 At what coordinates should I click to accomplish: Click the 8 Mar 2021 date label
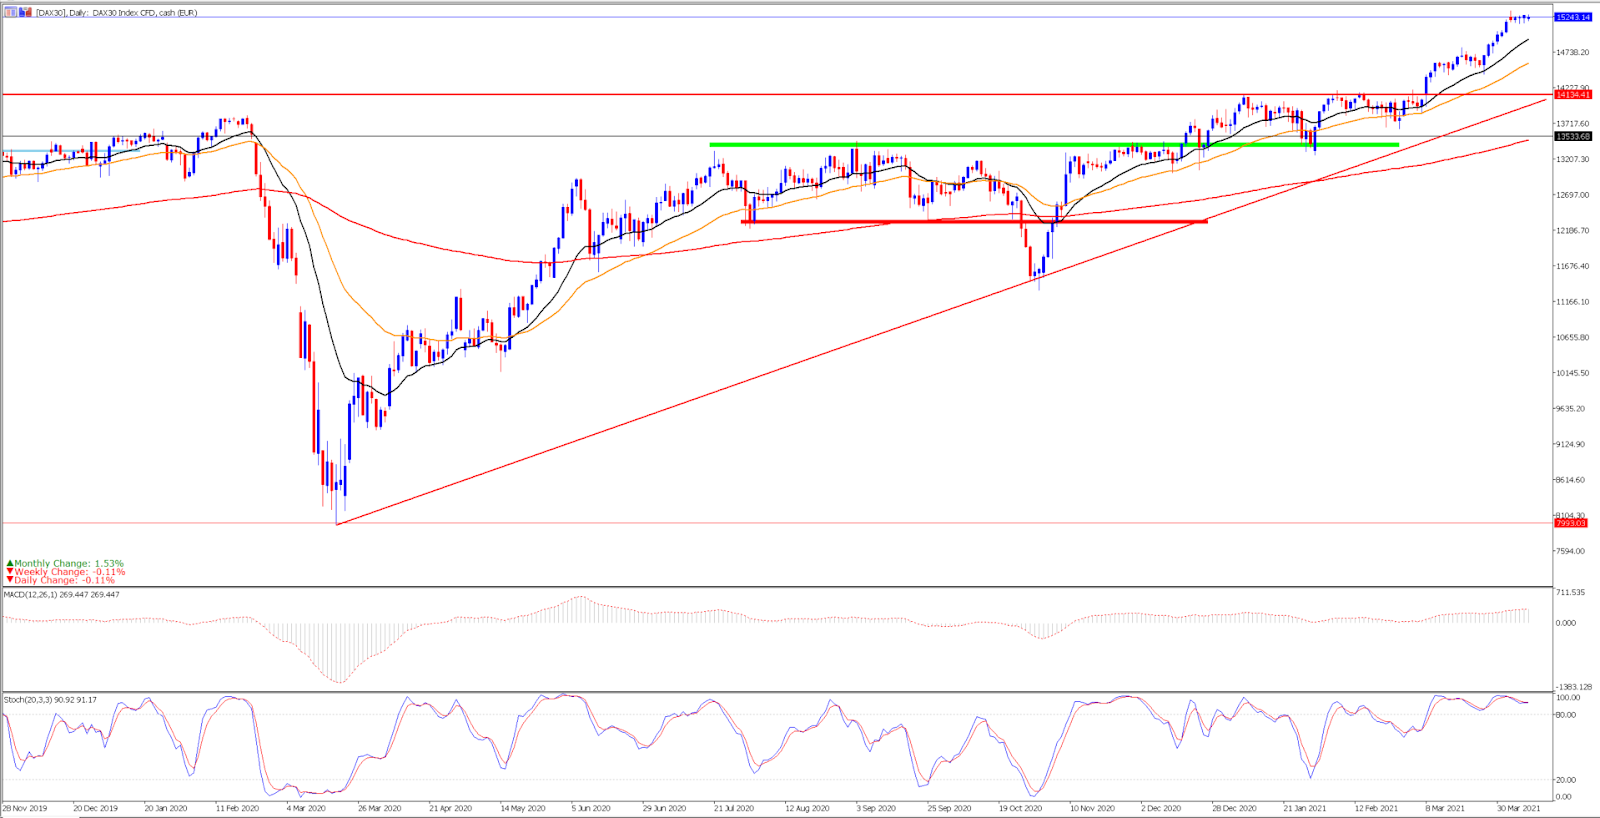pos(1445,808)
